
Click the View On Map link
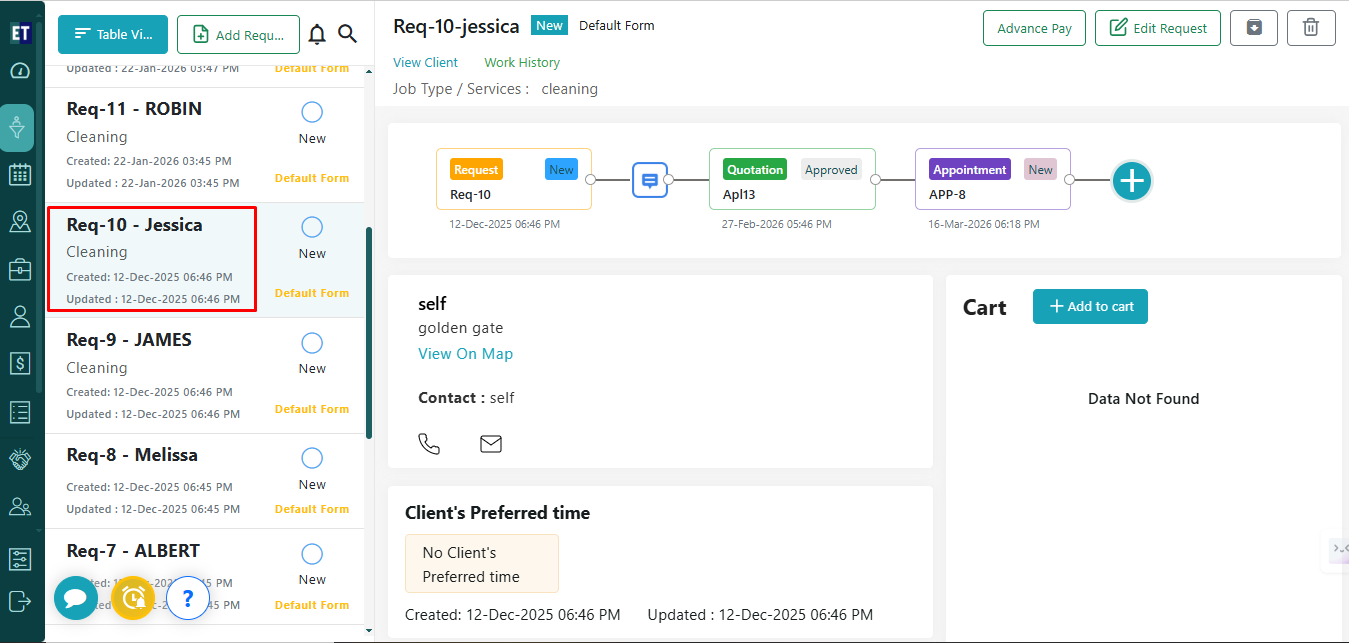[465, 353]
